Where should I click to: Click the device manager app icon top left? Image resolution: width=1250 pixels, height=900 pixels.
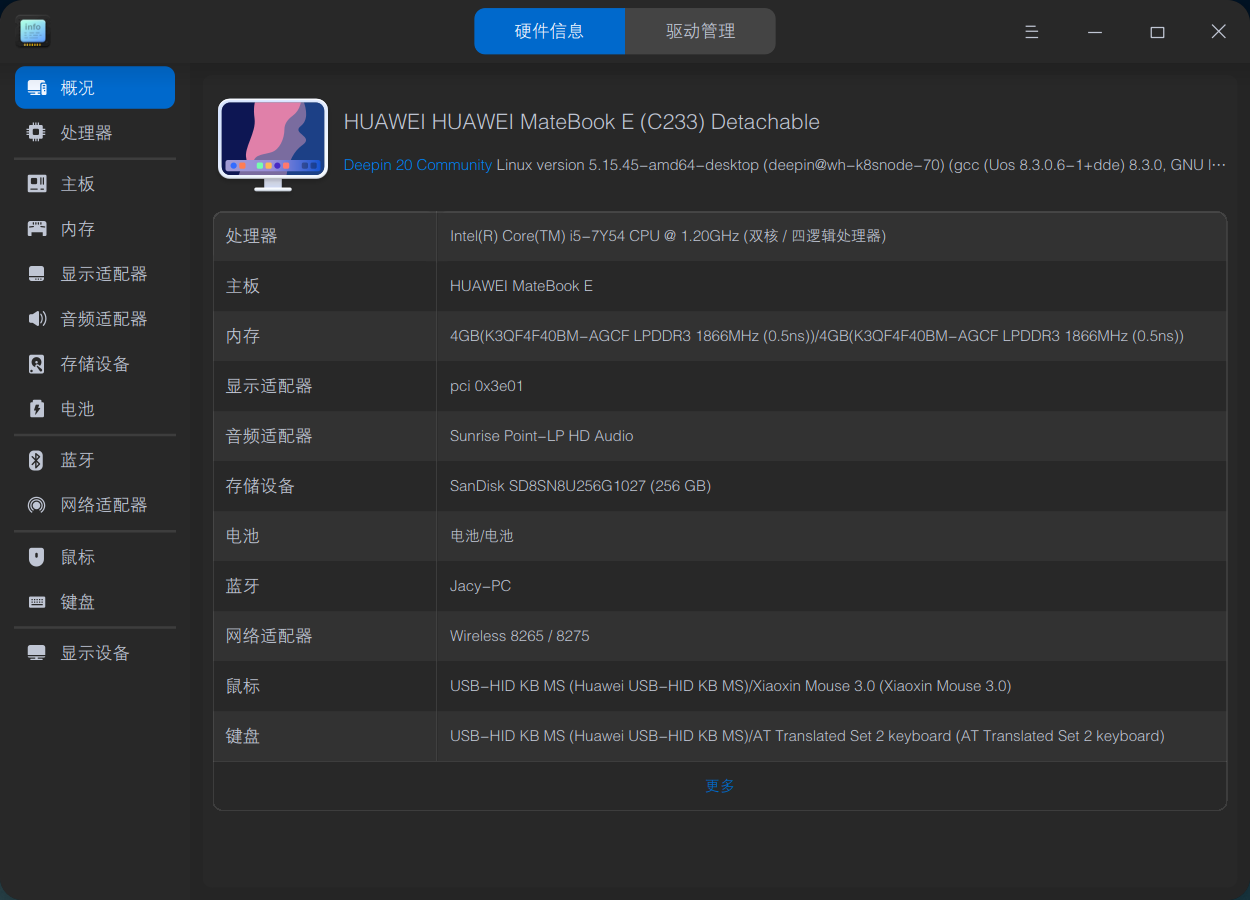[x=33, y=31]
